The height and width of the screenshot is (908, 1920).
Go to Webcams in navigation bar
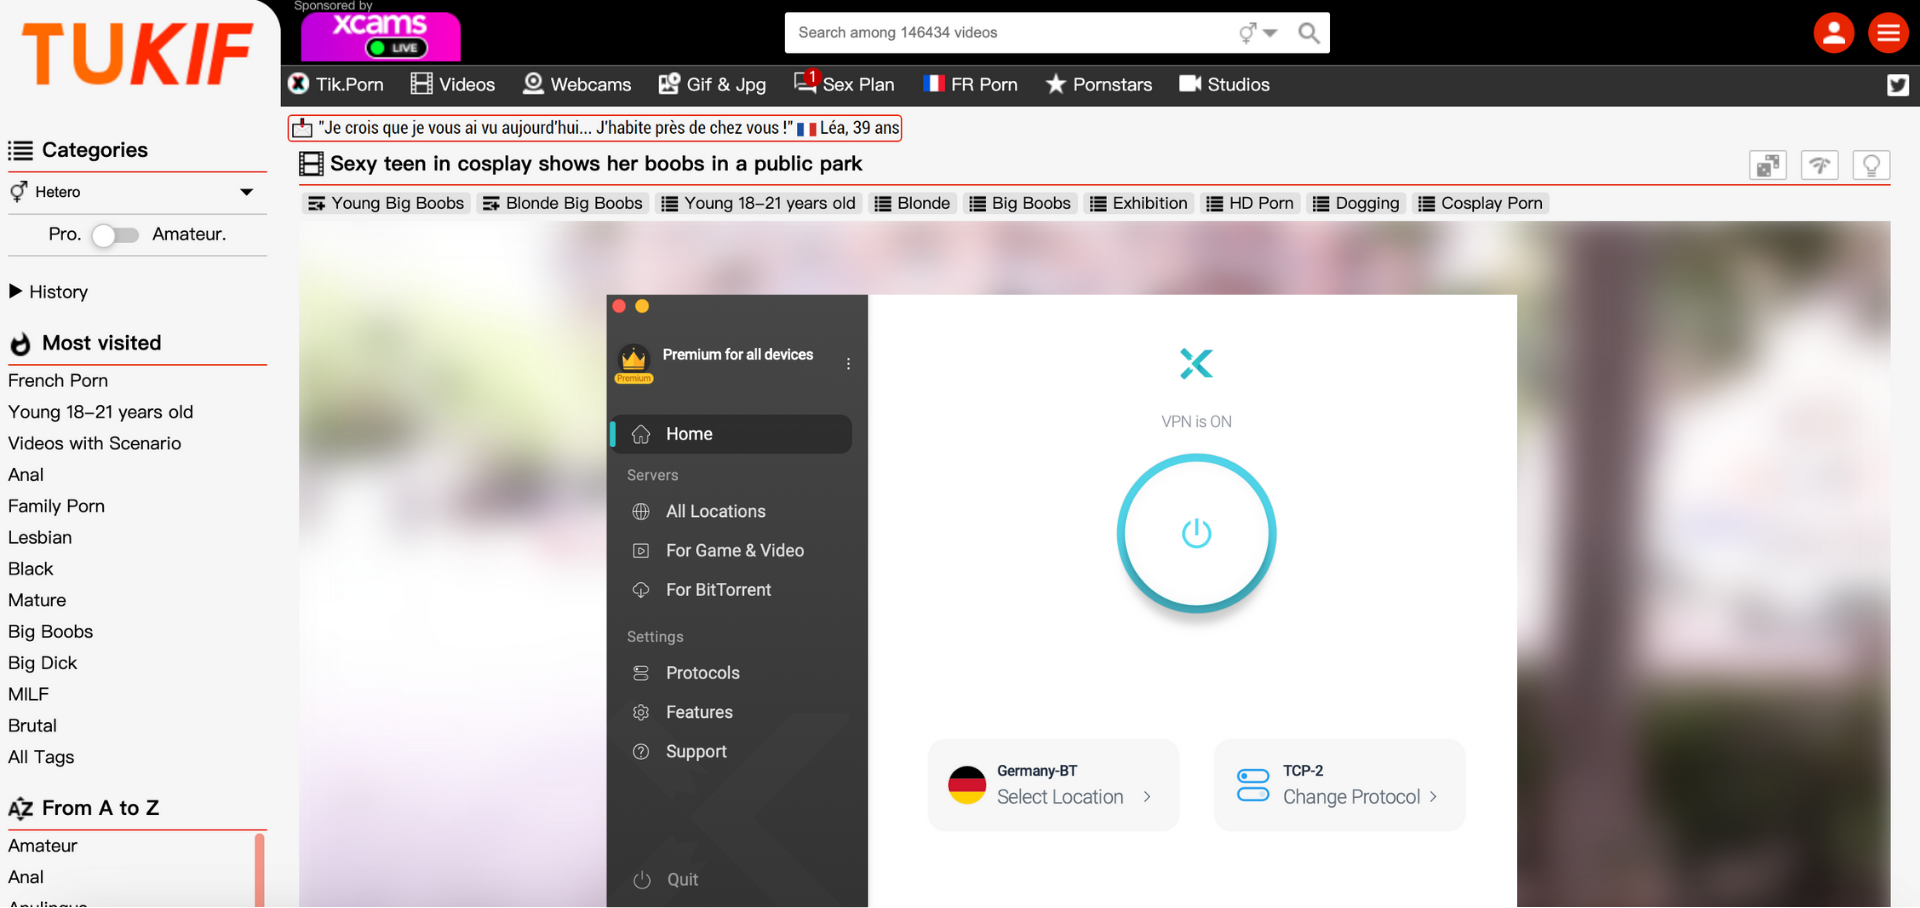[577, 85]
